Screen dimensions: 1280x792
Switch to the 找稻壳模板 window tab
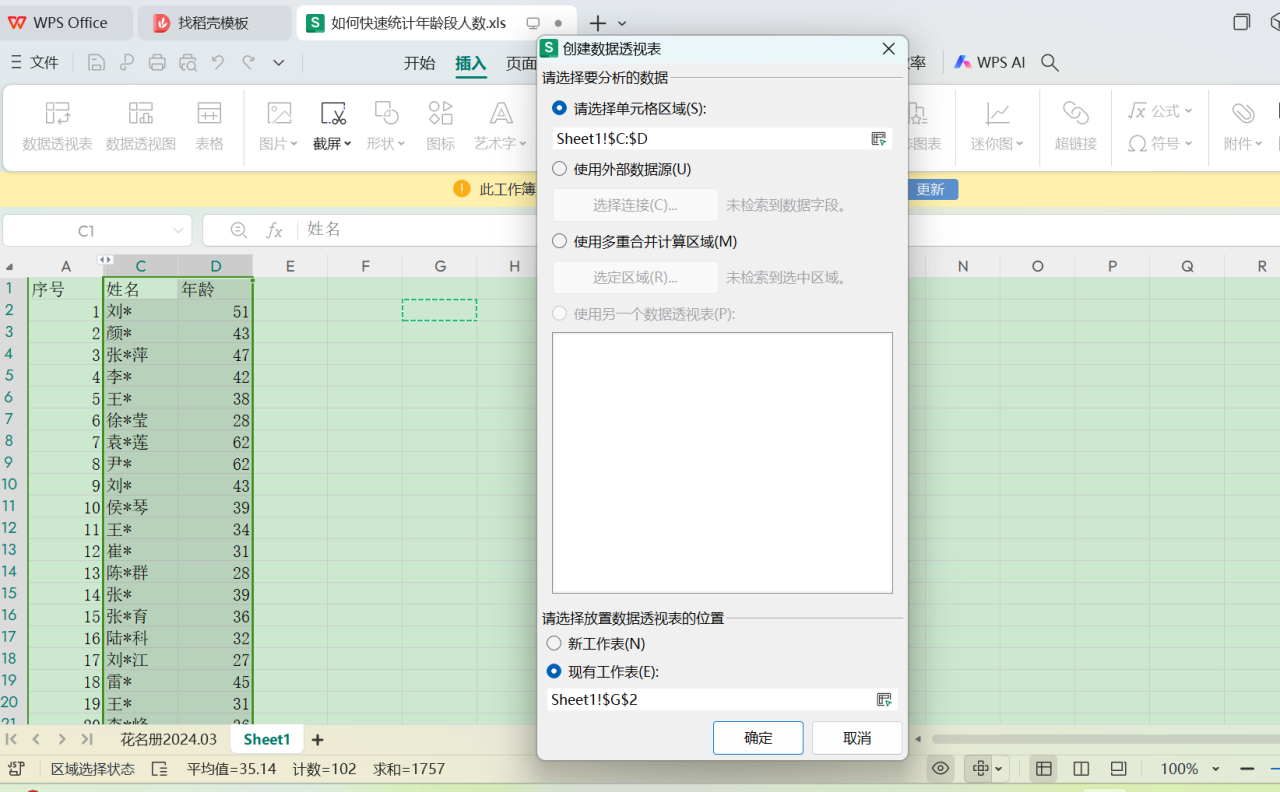click(x=214, y=23)
